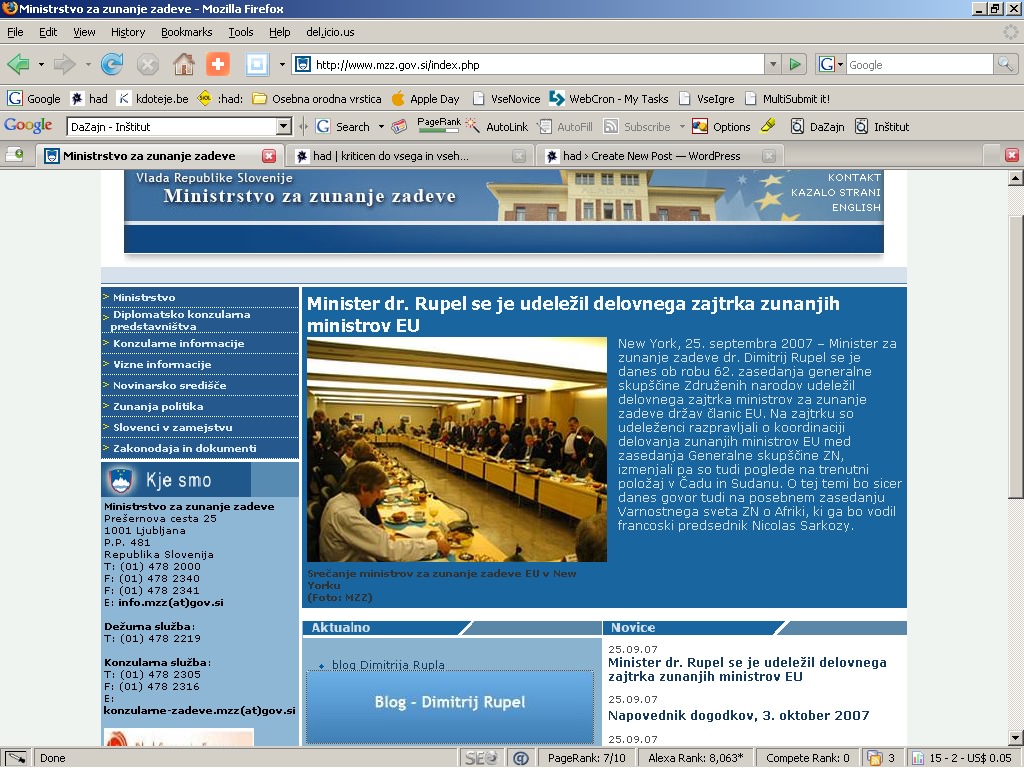Switch site to ENGLISH
This screenshot has height=768, width=1024.
(856, 207)
